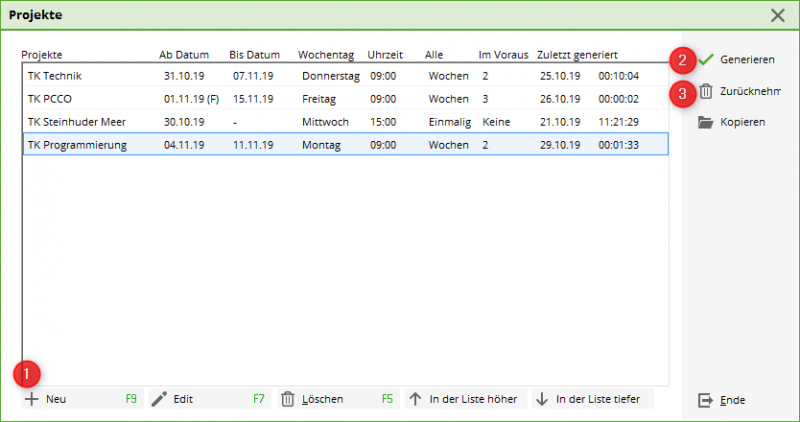Click the down arrow for list lower
Image resolution: width=800 pixels, height=422 pixels.
click(x=542, y=399)
